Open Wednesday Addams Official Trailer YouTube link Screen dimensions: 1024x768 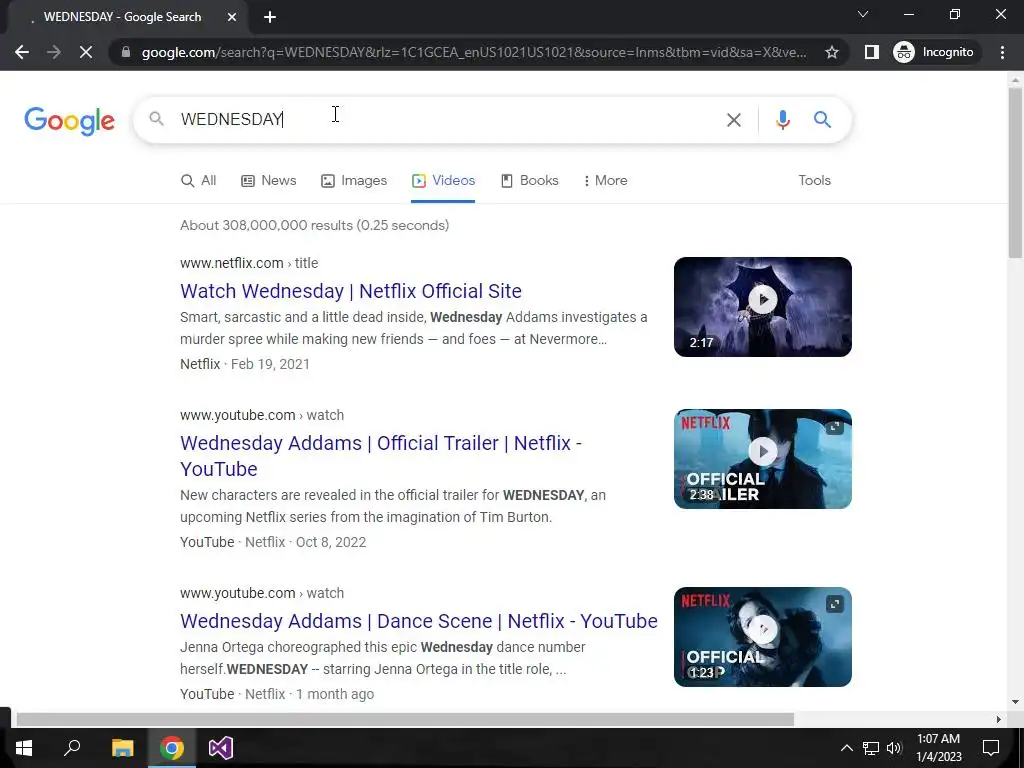pyautogui.click(x=381, y=456)
